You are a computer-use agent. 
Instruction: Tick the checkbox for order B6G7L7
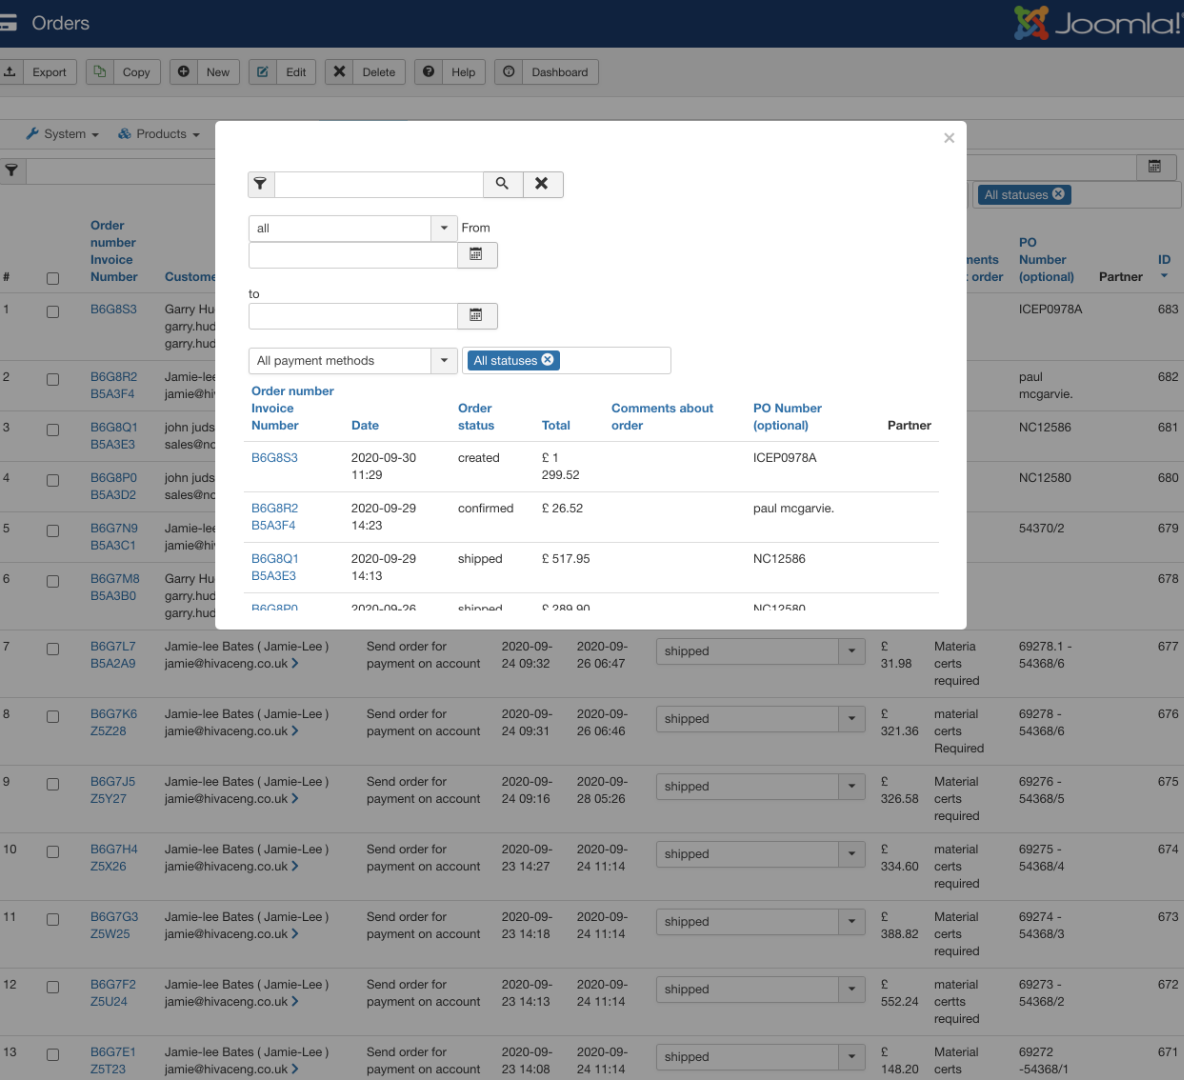coord(53,649)
